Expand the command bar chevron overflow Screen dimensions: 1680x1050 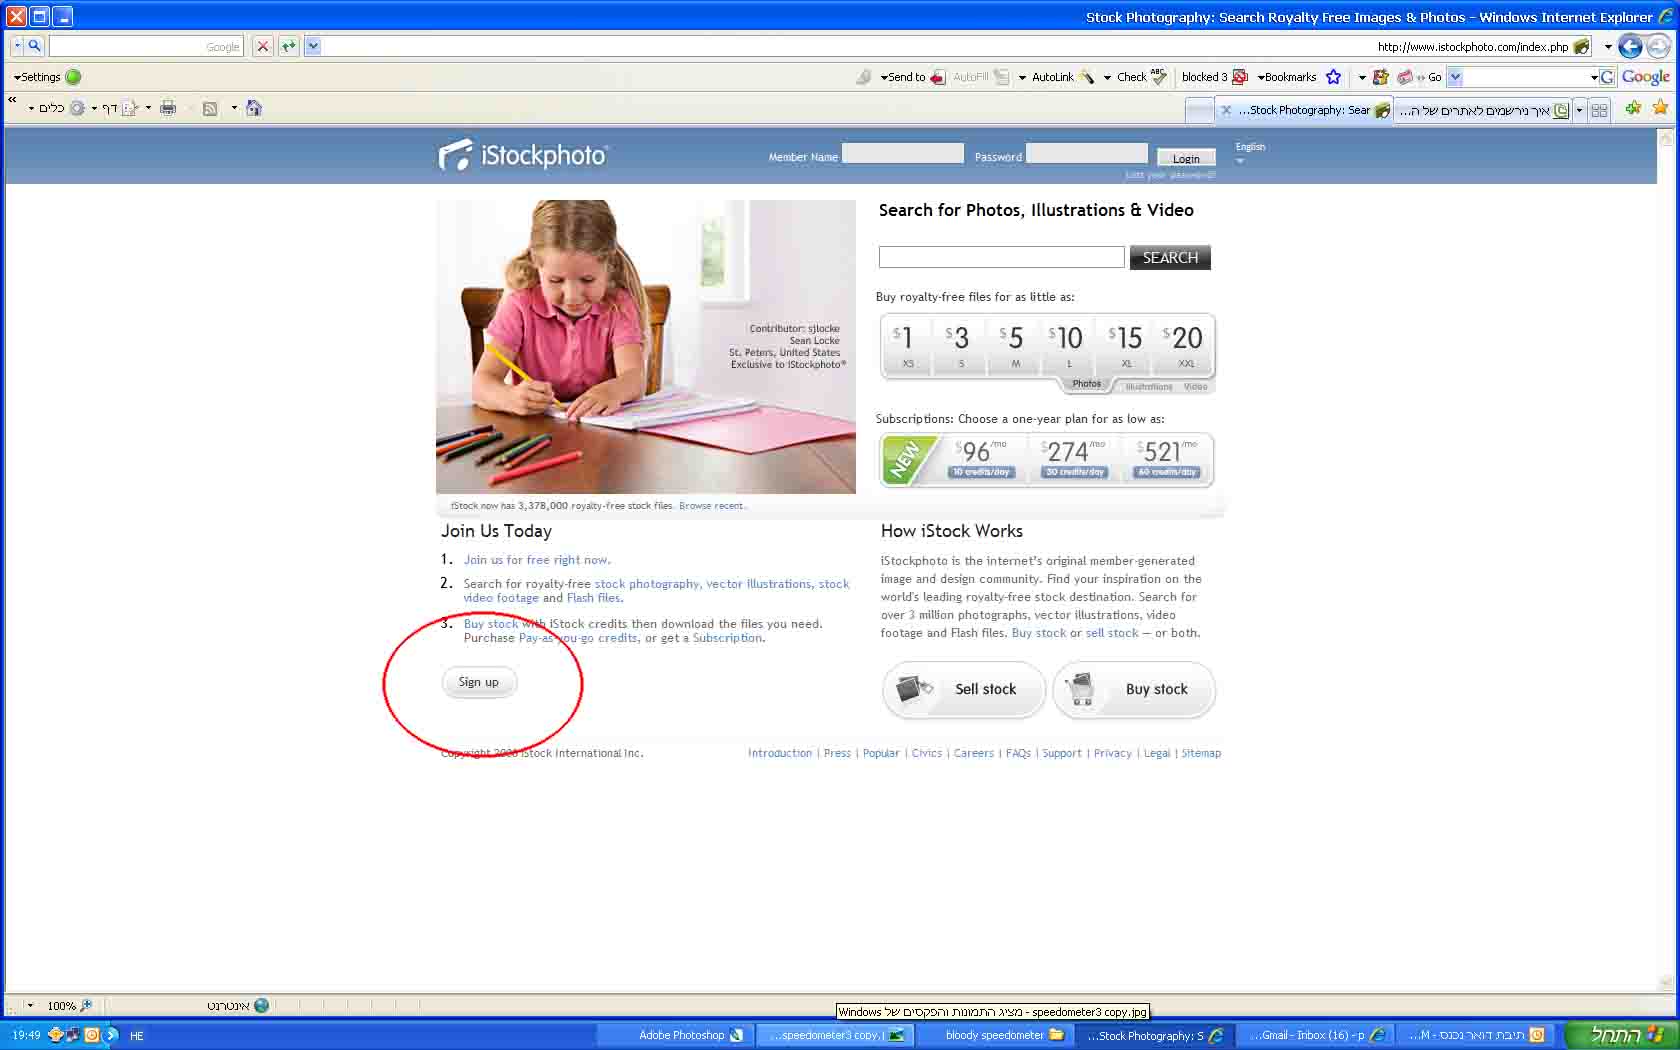click(x=12, y=100)
